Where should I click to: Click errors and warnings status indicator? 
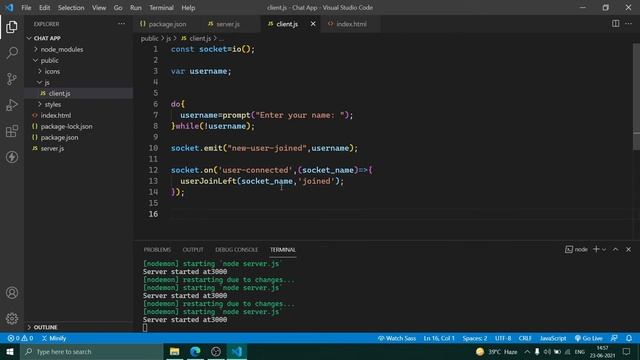click(x=20, y=338)
